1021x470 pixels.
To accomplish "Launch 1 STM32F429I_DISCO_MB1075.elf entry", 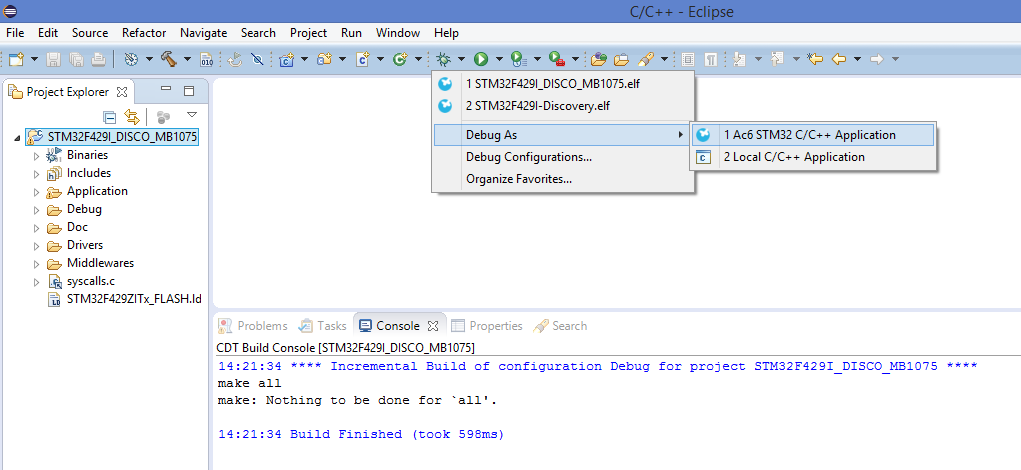I will [563, 84].
